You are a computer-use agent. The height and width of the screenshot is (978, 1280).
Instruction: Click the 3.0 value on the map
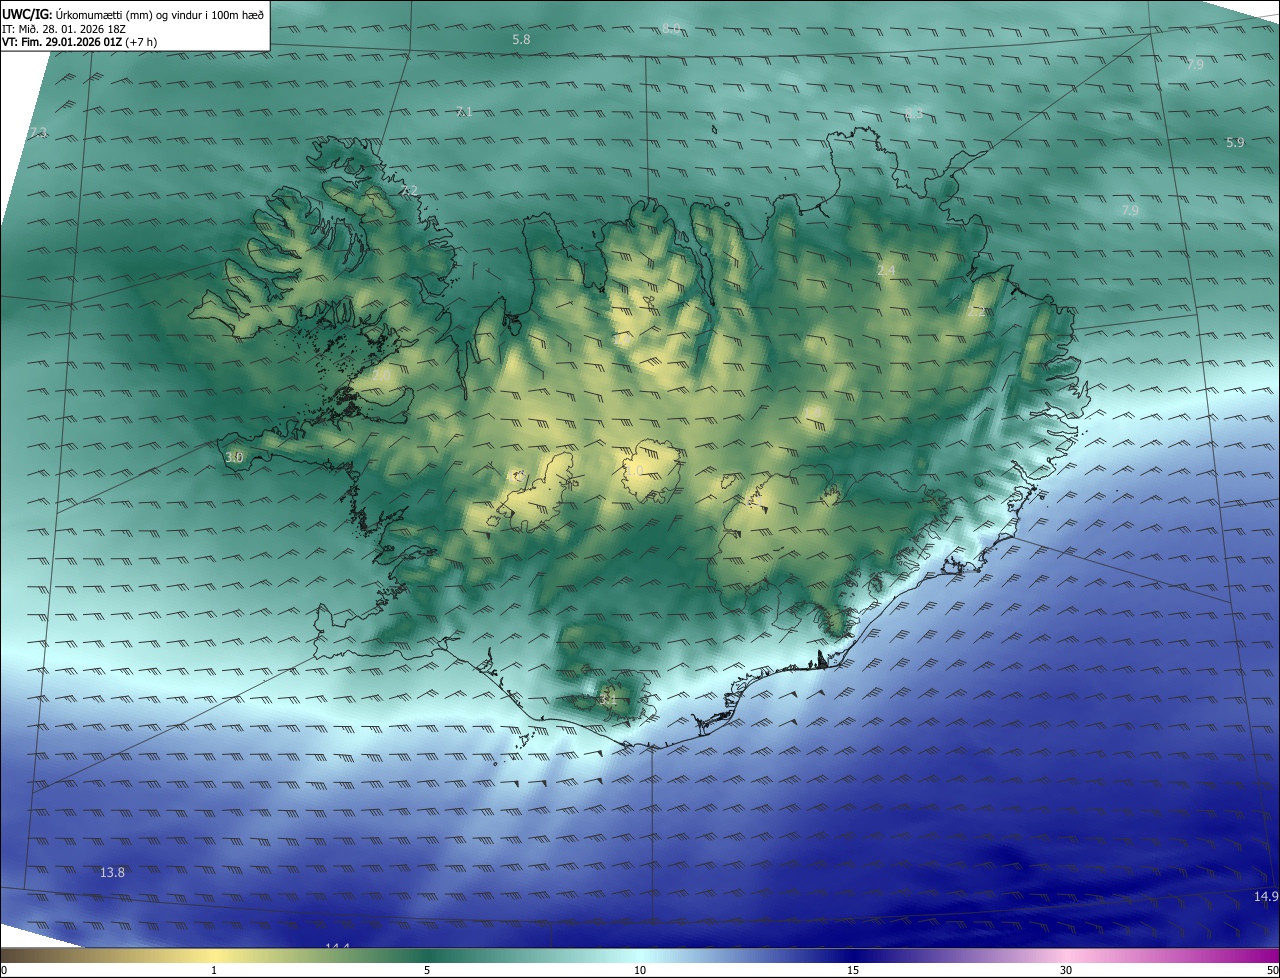coord(234,457)
